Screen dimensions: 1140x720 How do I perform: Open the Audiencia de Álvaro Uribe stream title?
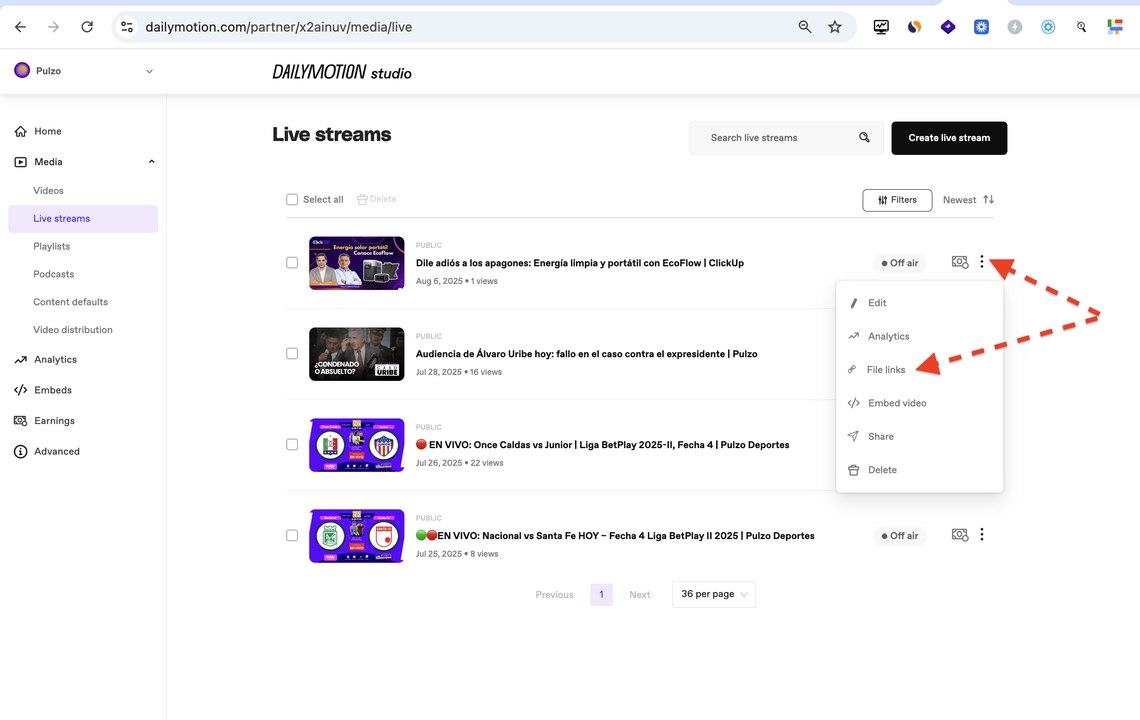[x=587, y=354]
